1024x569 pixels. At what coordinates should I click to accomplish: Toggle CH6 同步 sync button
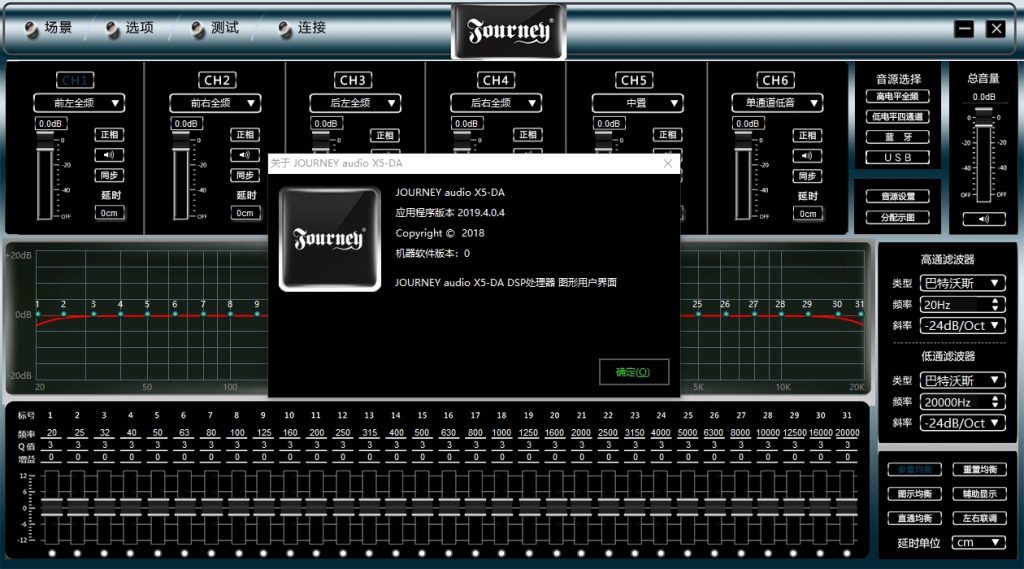click(807, 176)
